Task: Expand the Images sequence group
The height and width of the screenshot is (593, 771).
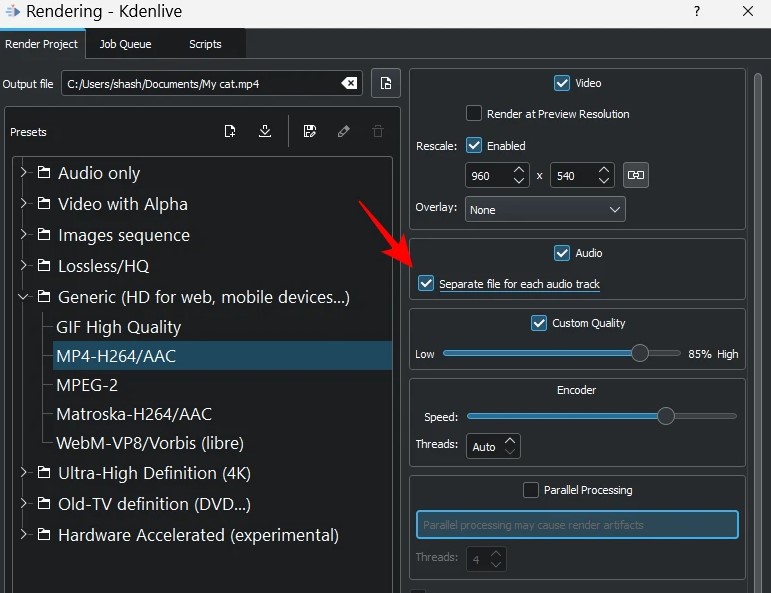Action: pos(23,235)
